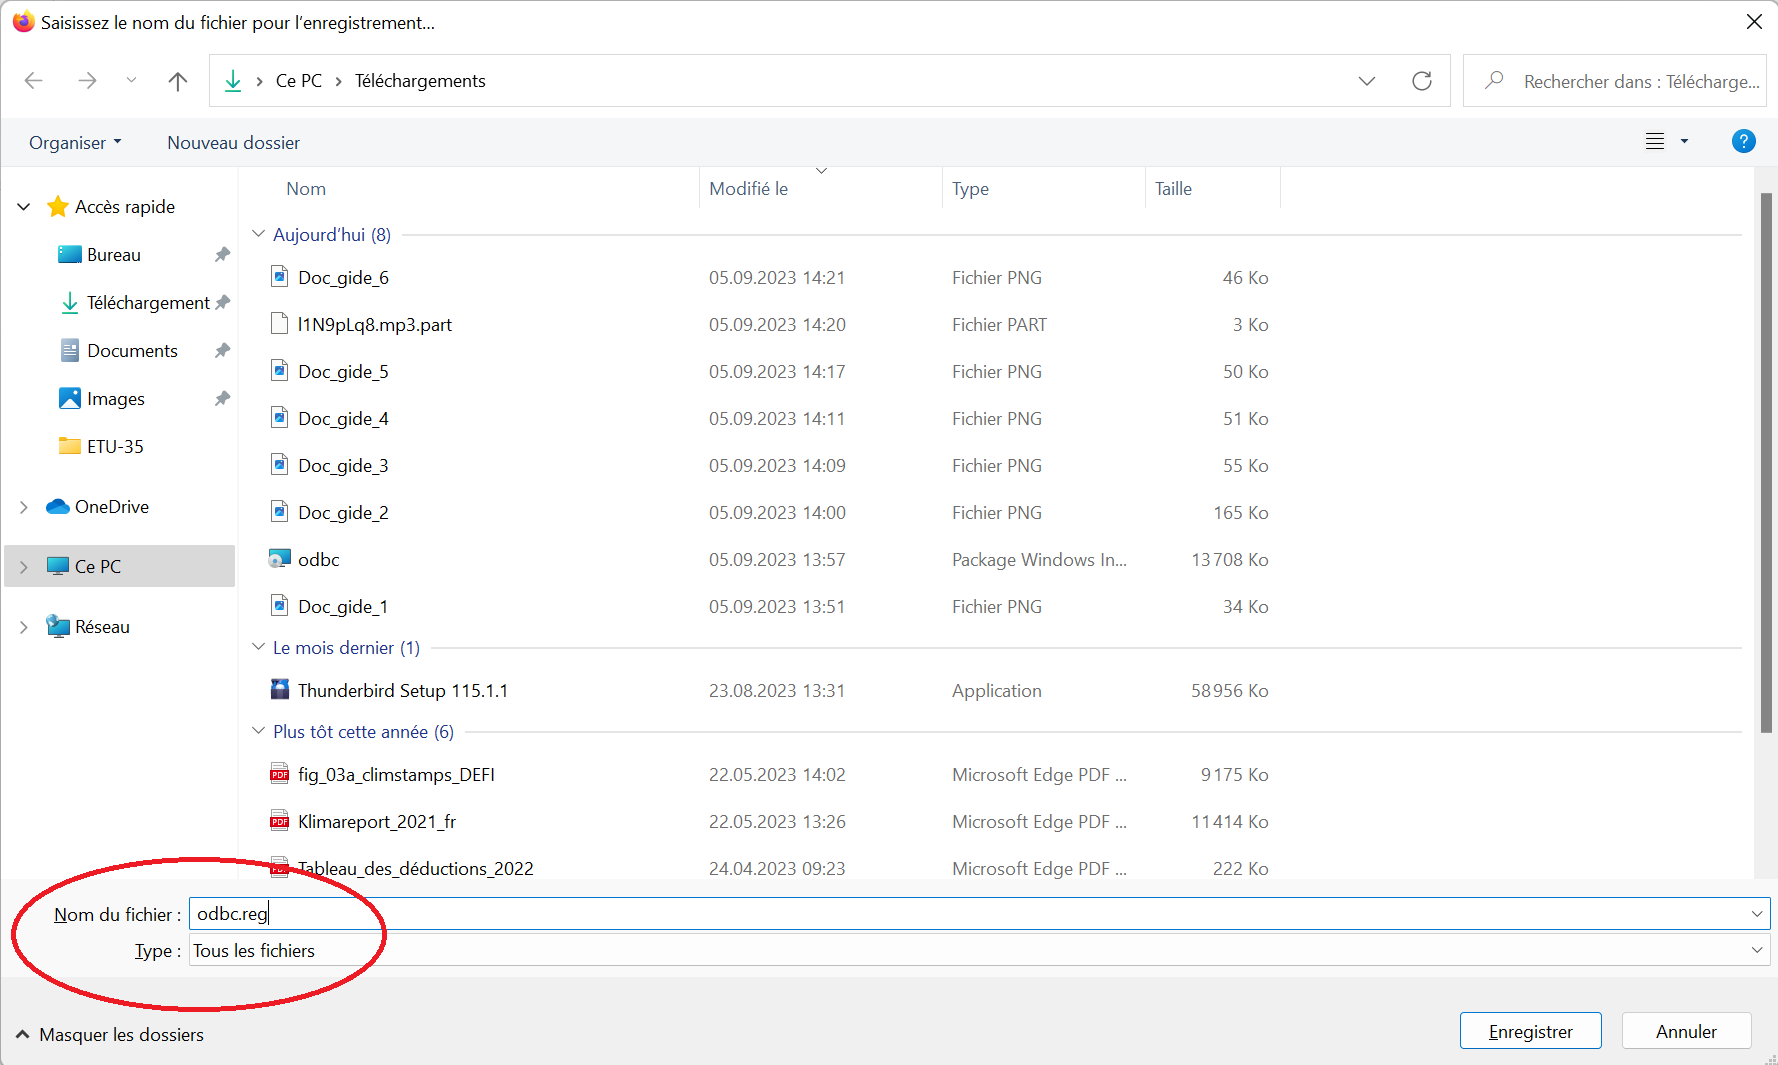Open the Organiser menu

75,143
